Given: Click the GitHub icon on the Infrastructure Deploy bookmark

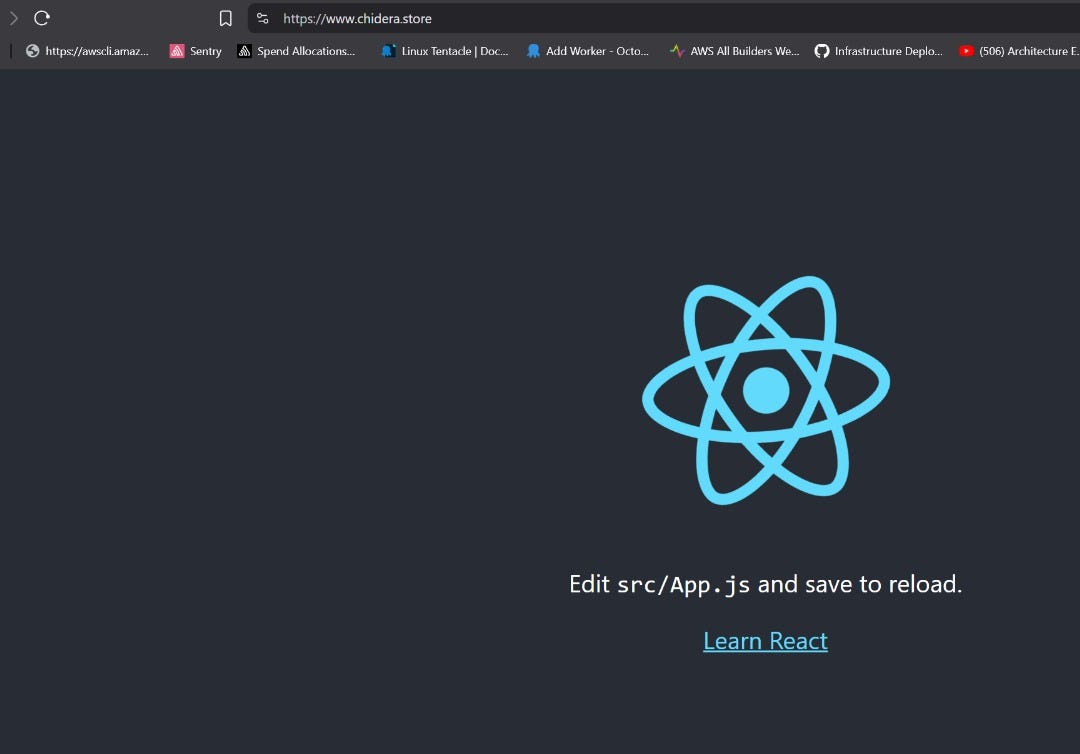Looking at the screenshot, I should click(822, 51).
